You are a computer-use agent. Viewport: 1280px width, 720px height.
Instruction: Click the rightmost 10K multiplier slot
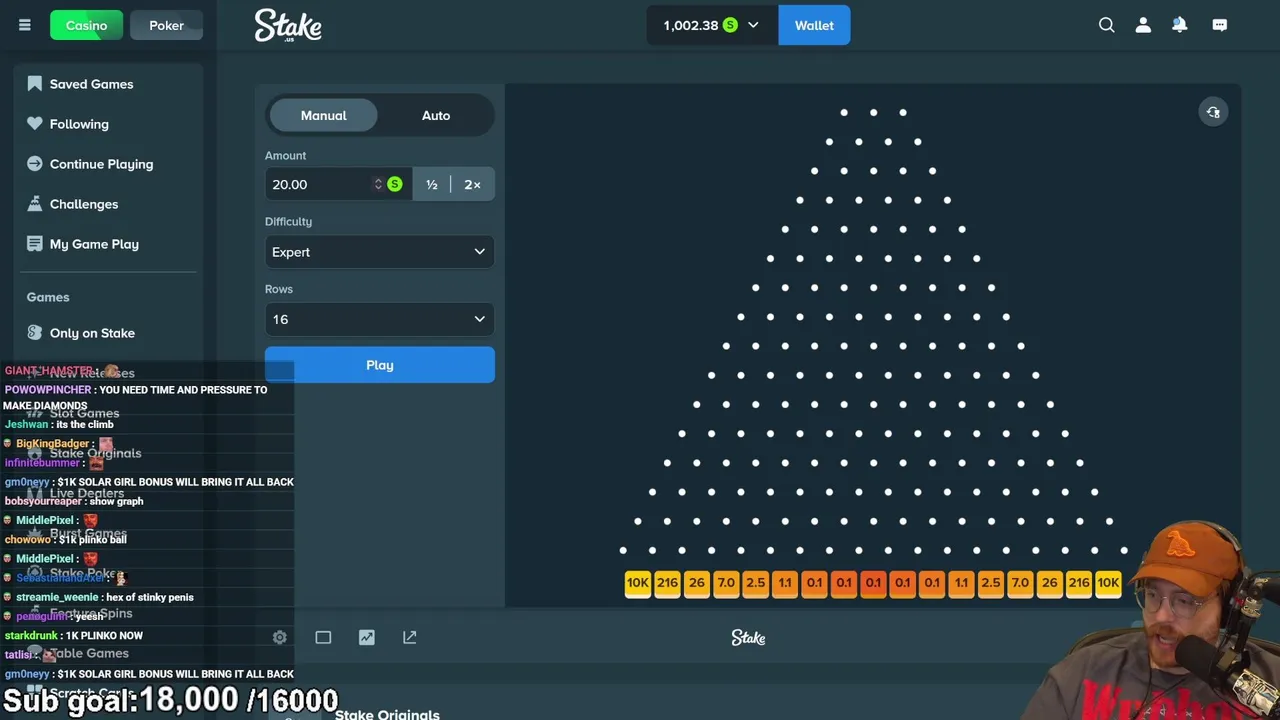[x=1108, y=582]
